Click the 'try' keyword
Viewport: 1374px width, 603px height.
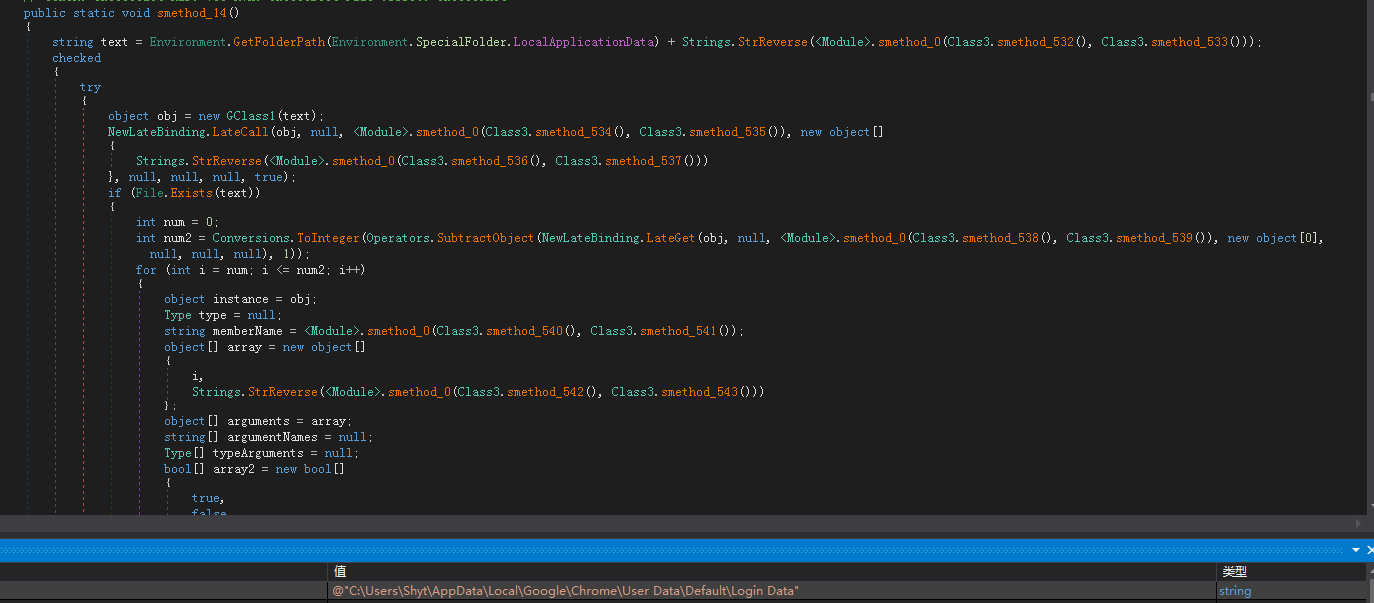(91, 87)
